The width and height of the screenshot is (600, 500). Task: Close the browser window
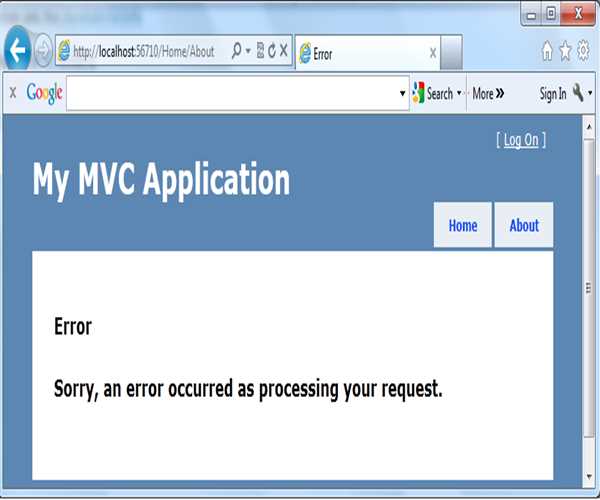click(x=578, y=14)
